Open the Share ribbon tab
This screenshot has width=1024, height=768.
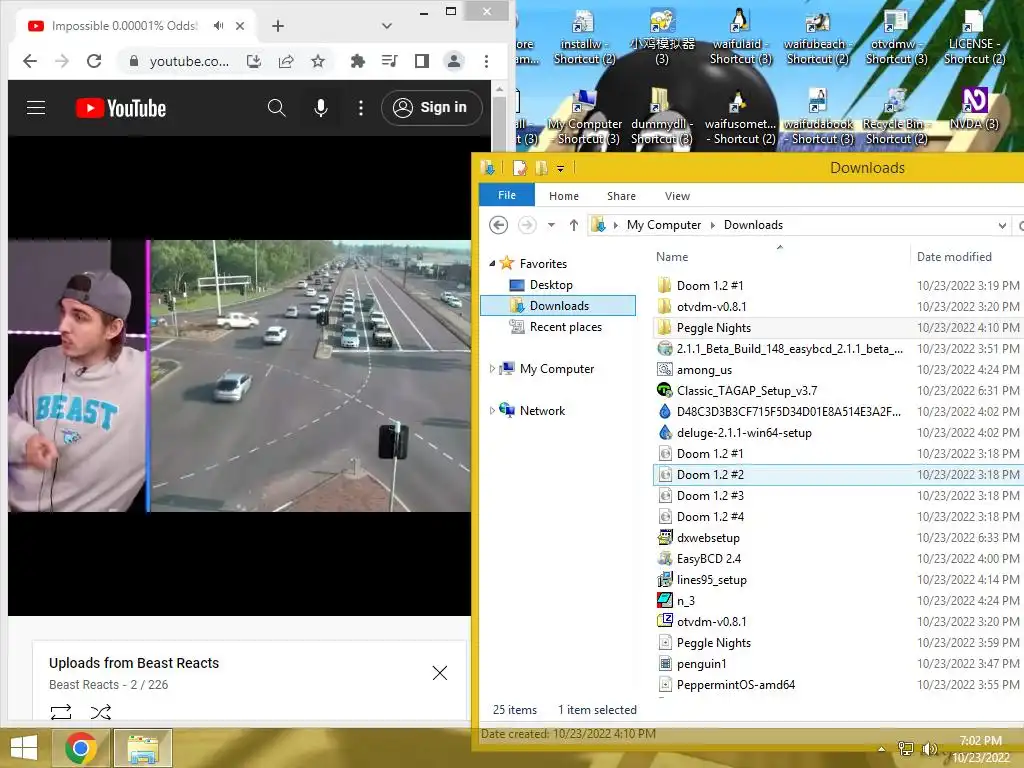tap(621, 196)
